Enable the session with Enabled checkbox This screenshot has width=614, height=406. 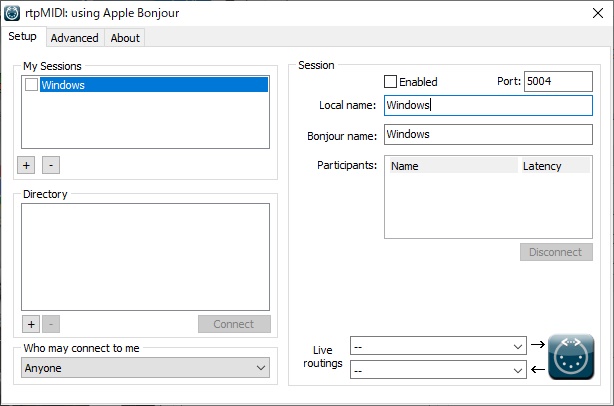[390, 81]
